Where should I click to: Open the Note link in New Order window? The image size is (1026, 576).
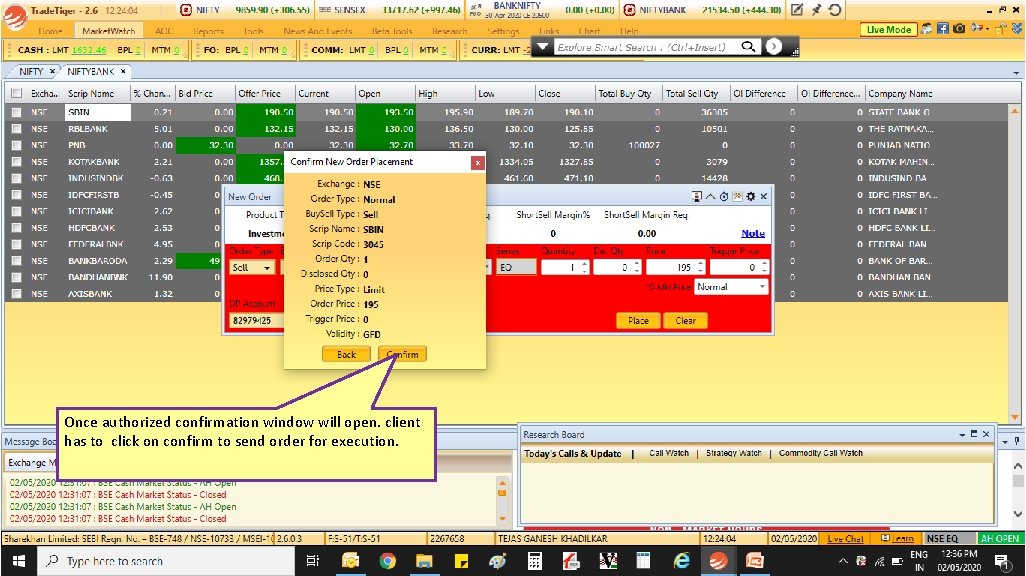[x=752, y=234]
